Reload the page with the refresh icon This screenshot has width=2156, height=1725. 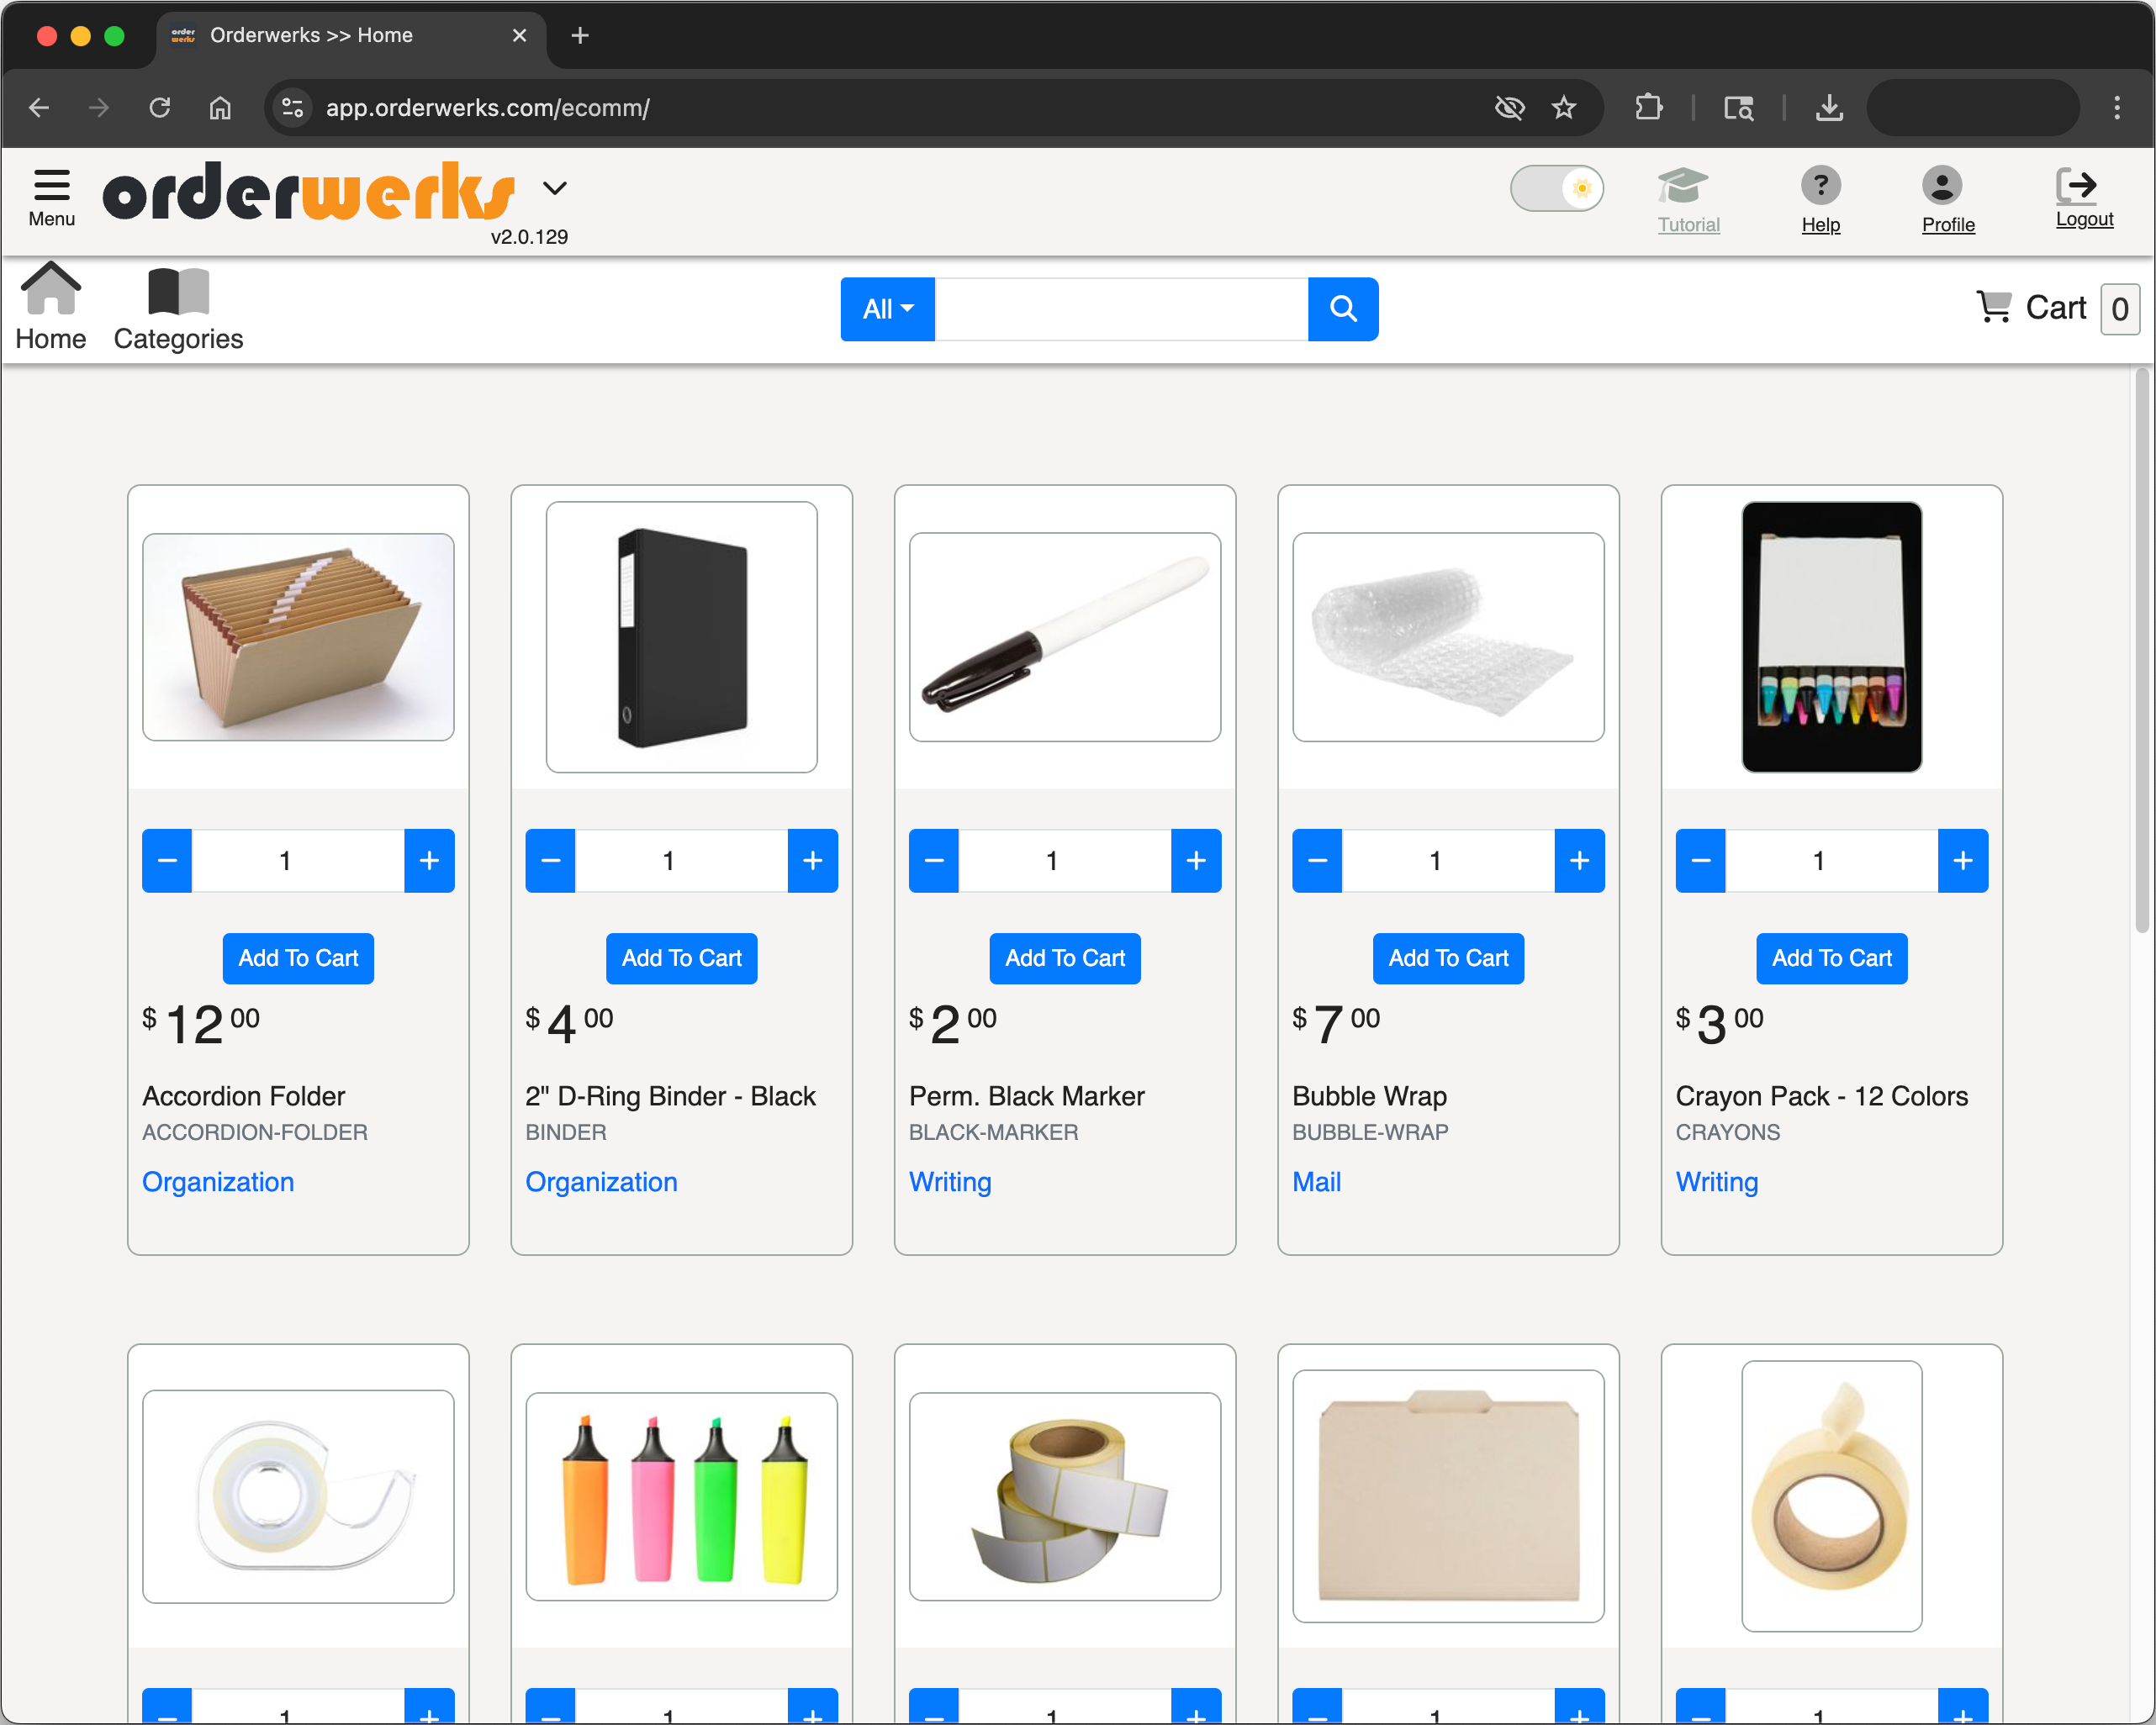160,107
